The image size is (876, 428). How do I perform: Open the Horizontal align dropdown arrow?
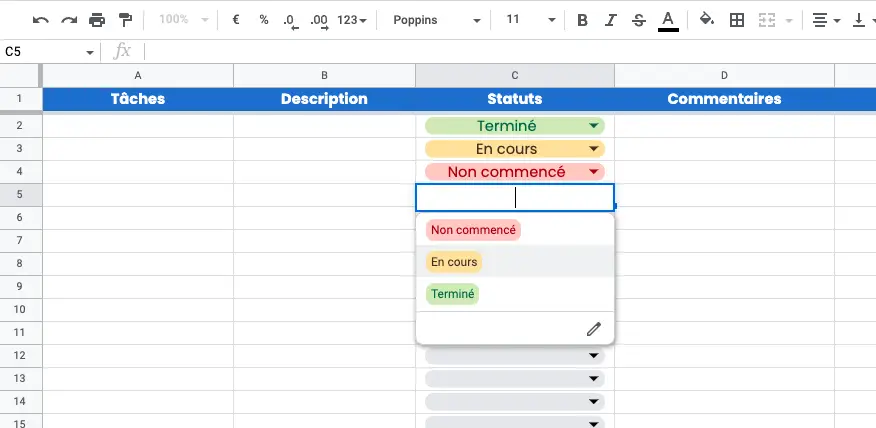(837, 21)
